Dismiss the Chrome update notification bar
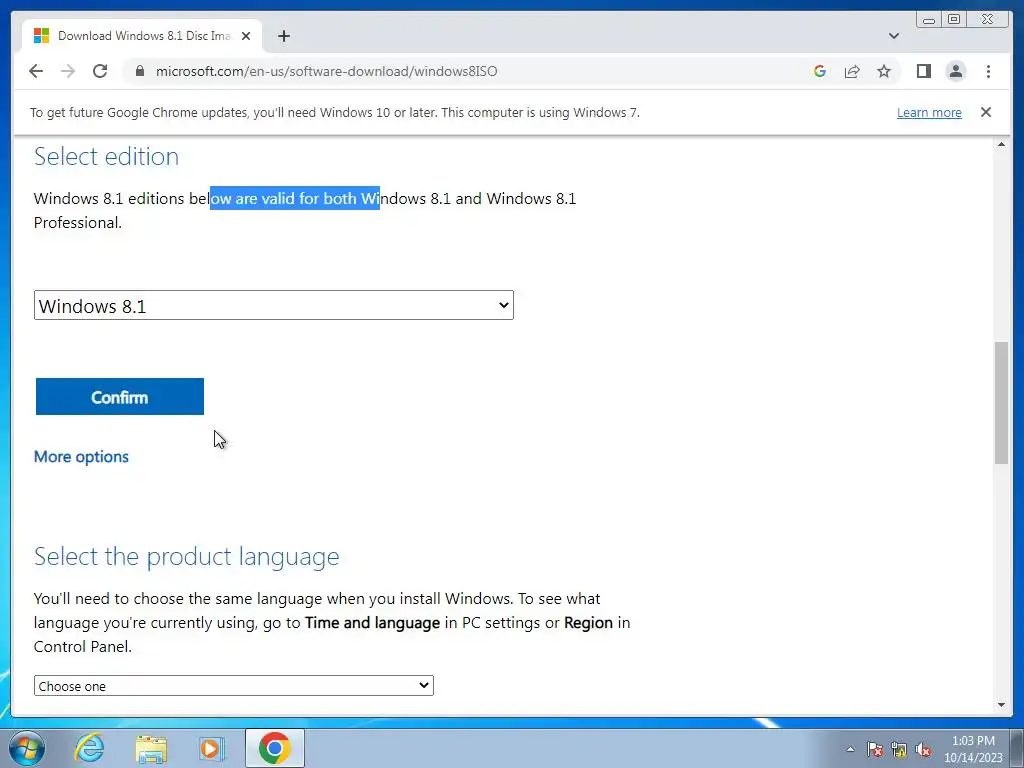The height and width of the screenshot is (768, 1024). (x=985, y=112)
